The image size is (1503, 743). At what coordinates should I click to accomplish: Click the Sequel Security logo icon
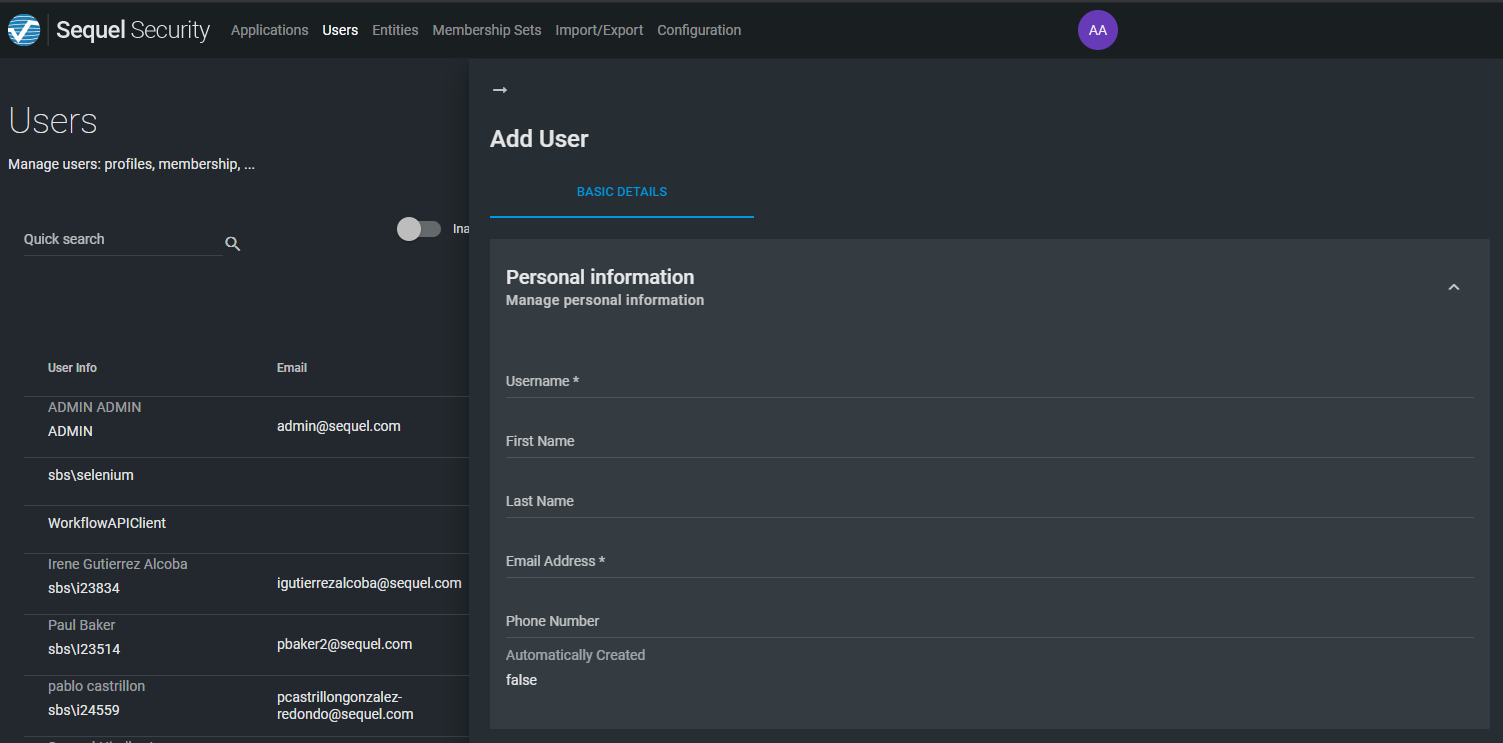pyautogui.click(x=24, y=30)
